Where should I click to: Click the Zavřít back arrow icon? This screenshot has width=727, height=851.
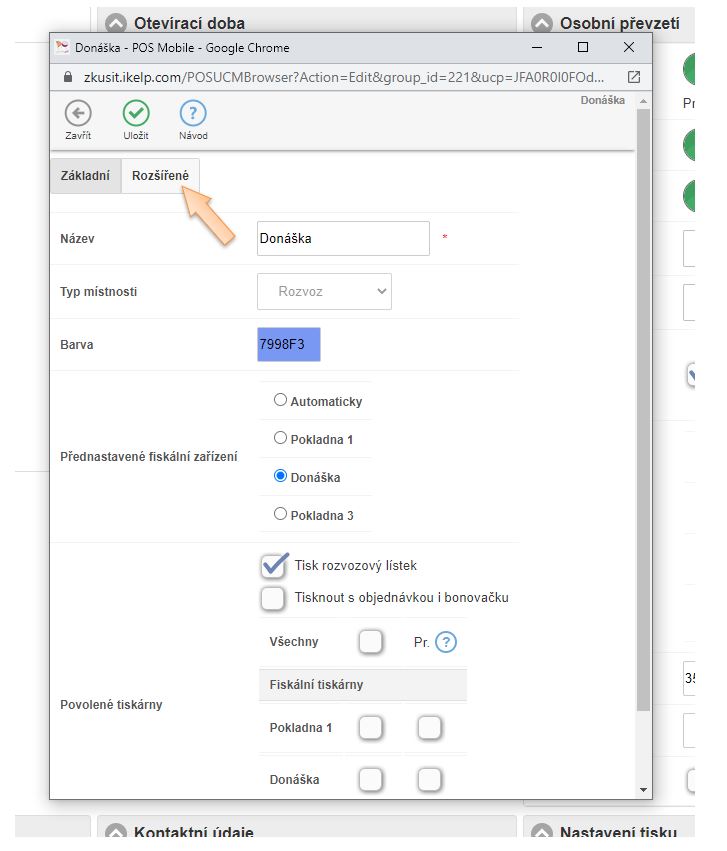(78, 113)
